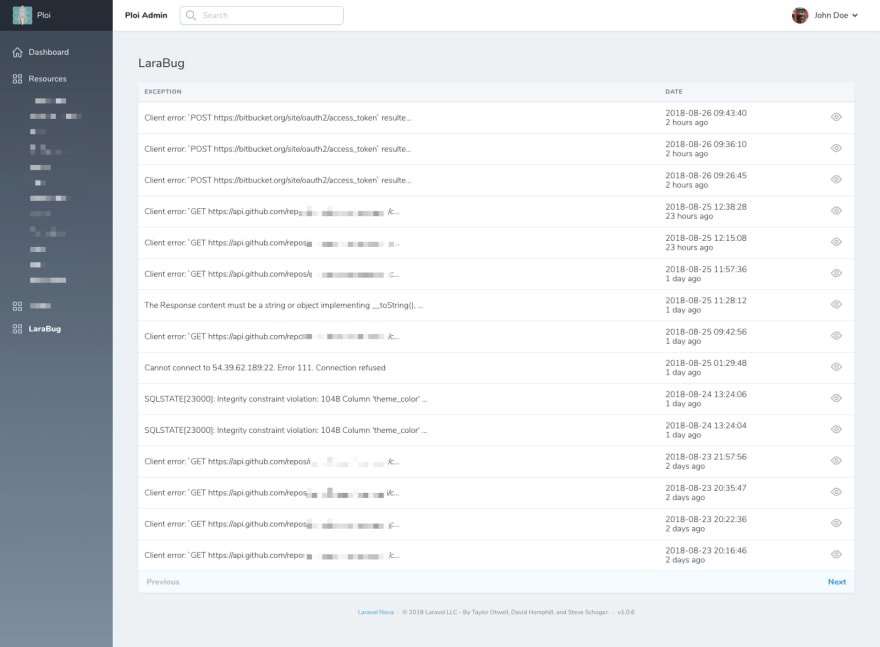
Task: View the Cannot connect exception eye icon
Action: click(x=836, y=367)
